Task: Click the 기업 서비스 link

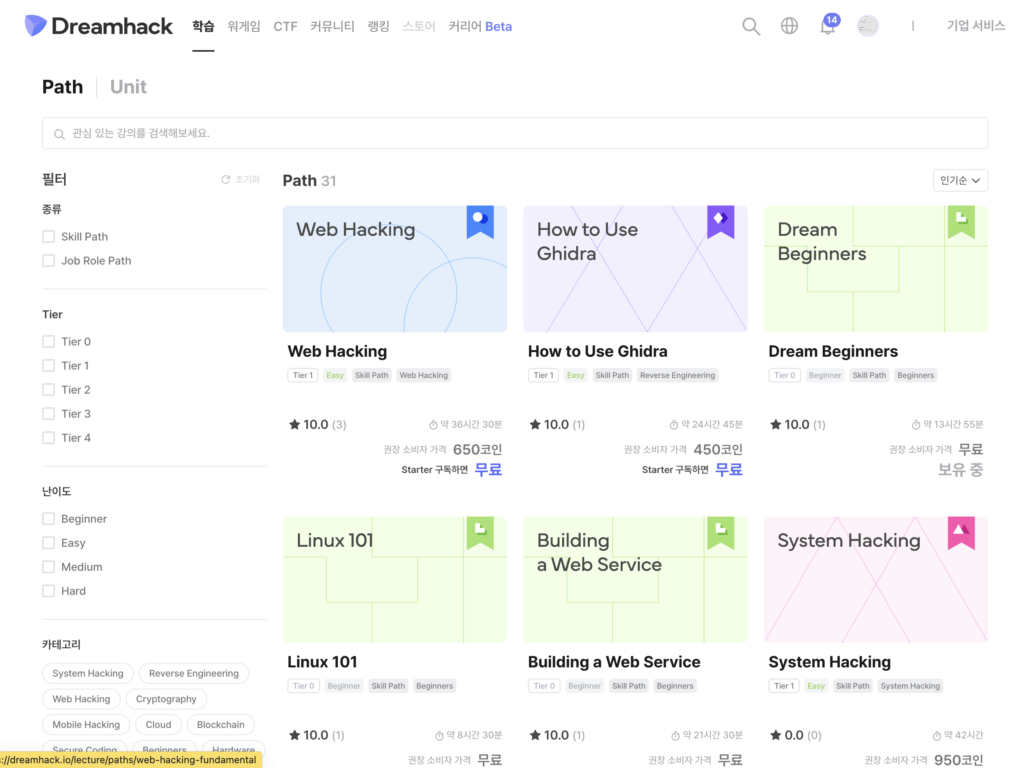Action: pos(976,25)
